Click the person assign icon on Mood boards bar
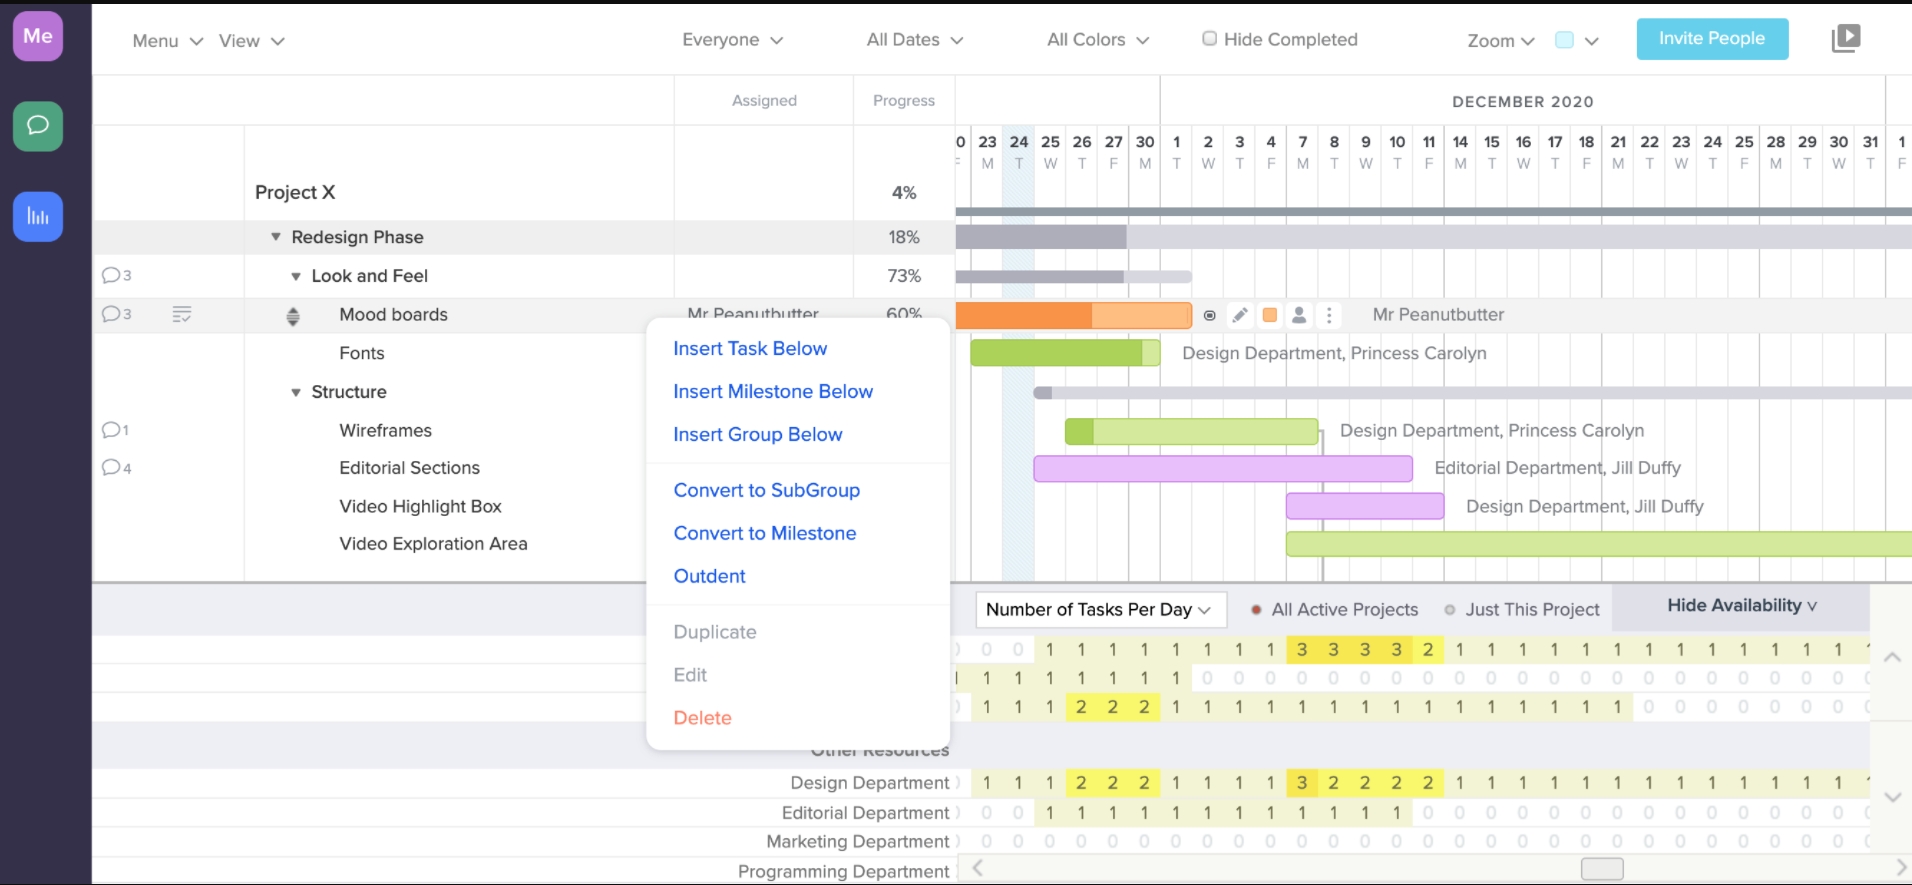Viewport: 1912px width, 885px height. [x=1299, y=315]
